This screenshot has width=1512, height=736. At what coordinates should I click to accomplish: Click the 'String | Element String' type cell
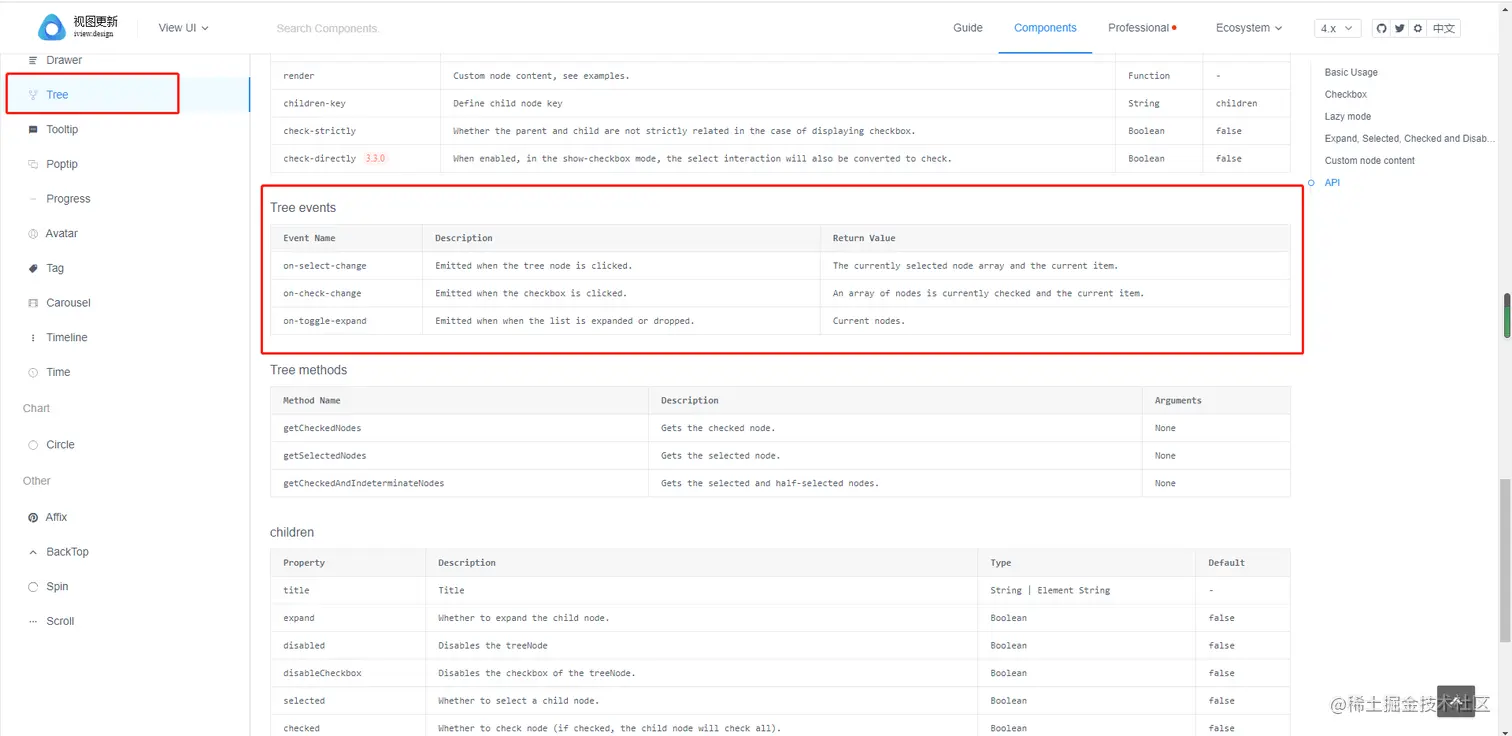tap(1086, 590)
